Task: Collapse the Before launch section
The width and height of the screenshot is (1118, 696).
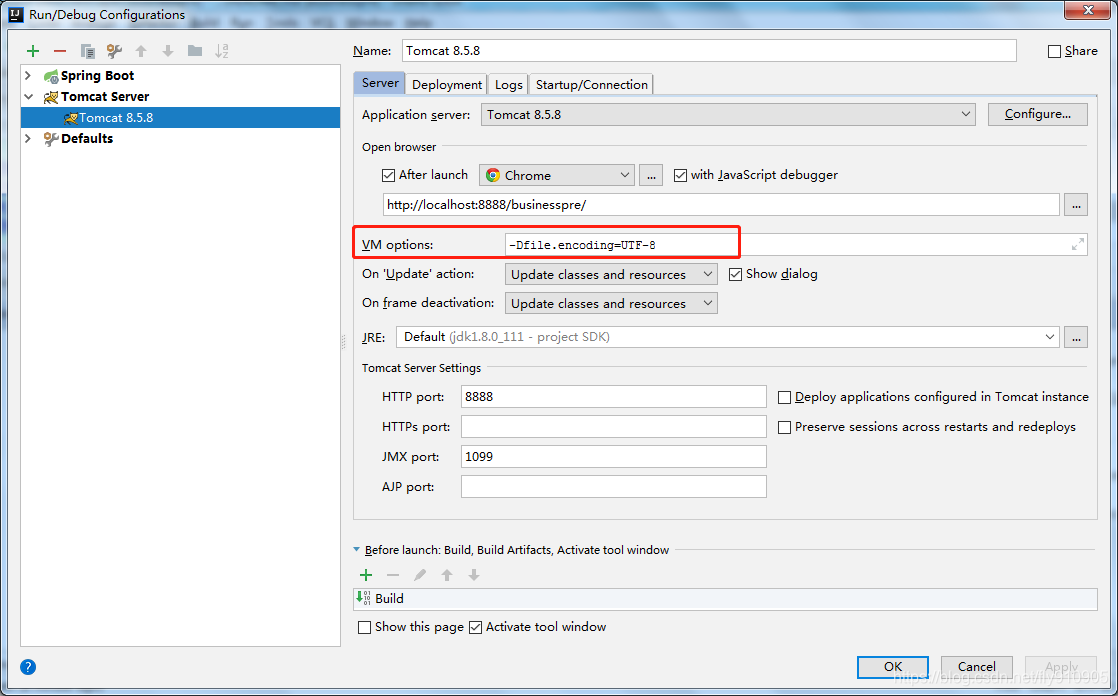Action: click(x=357, y=550)
